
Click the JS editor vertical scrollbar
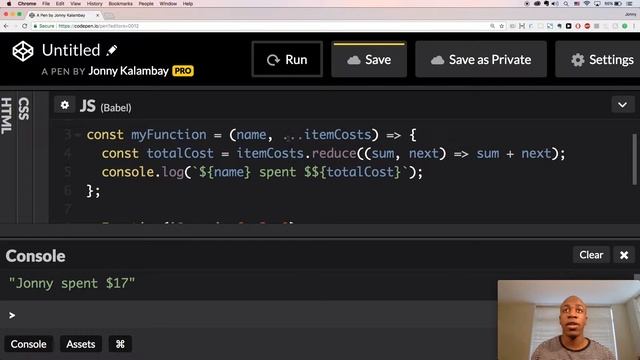(634, 159)
